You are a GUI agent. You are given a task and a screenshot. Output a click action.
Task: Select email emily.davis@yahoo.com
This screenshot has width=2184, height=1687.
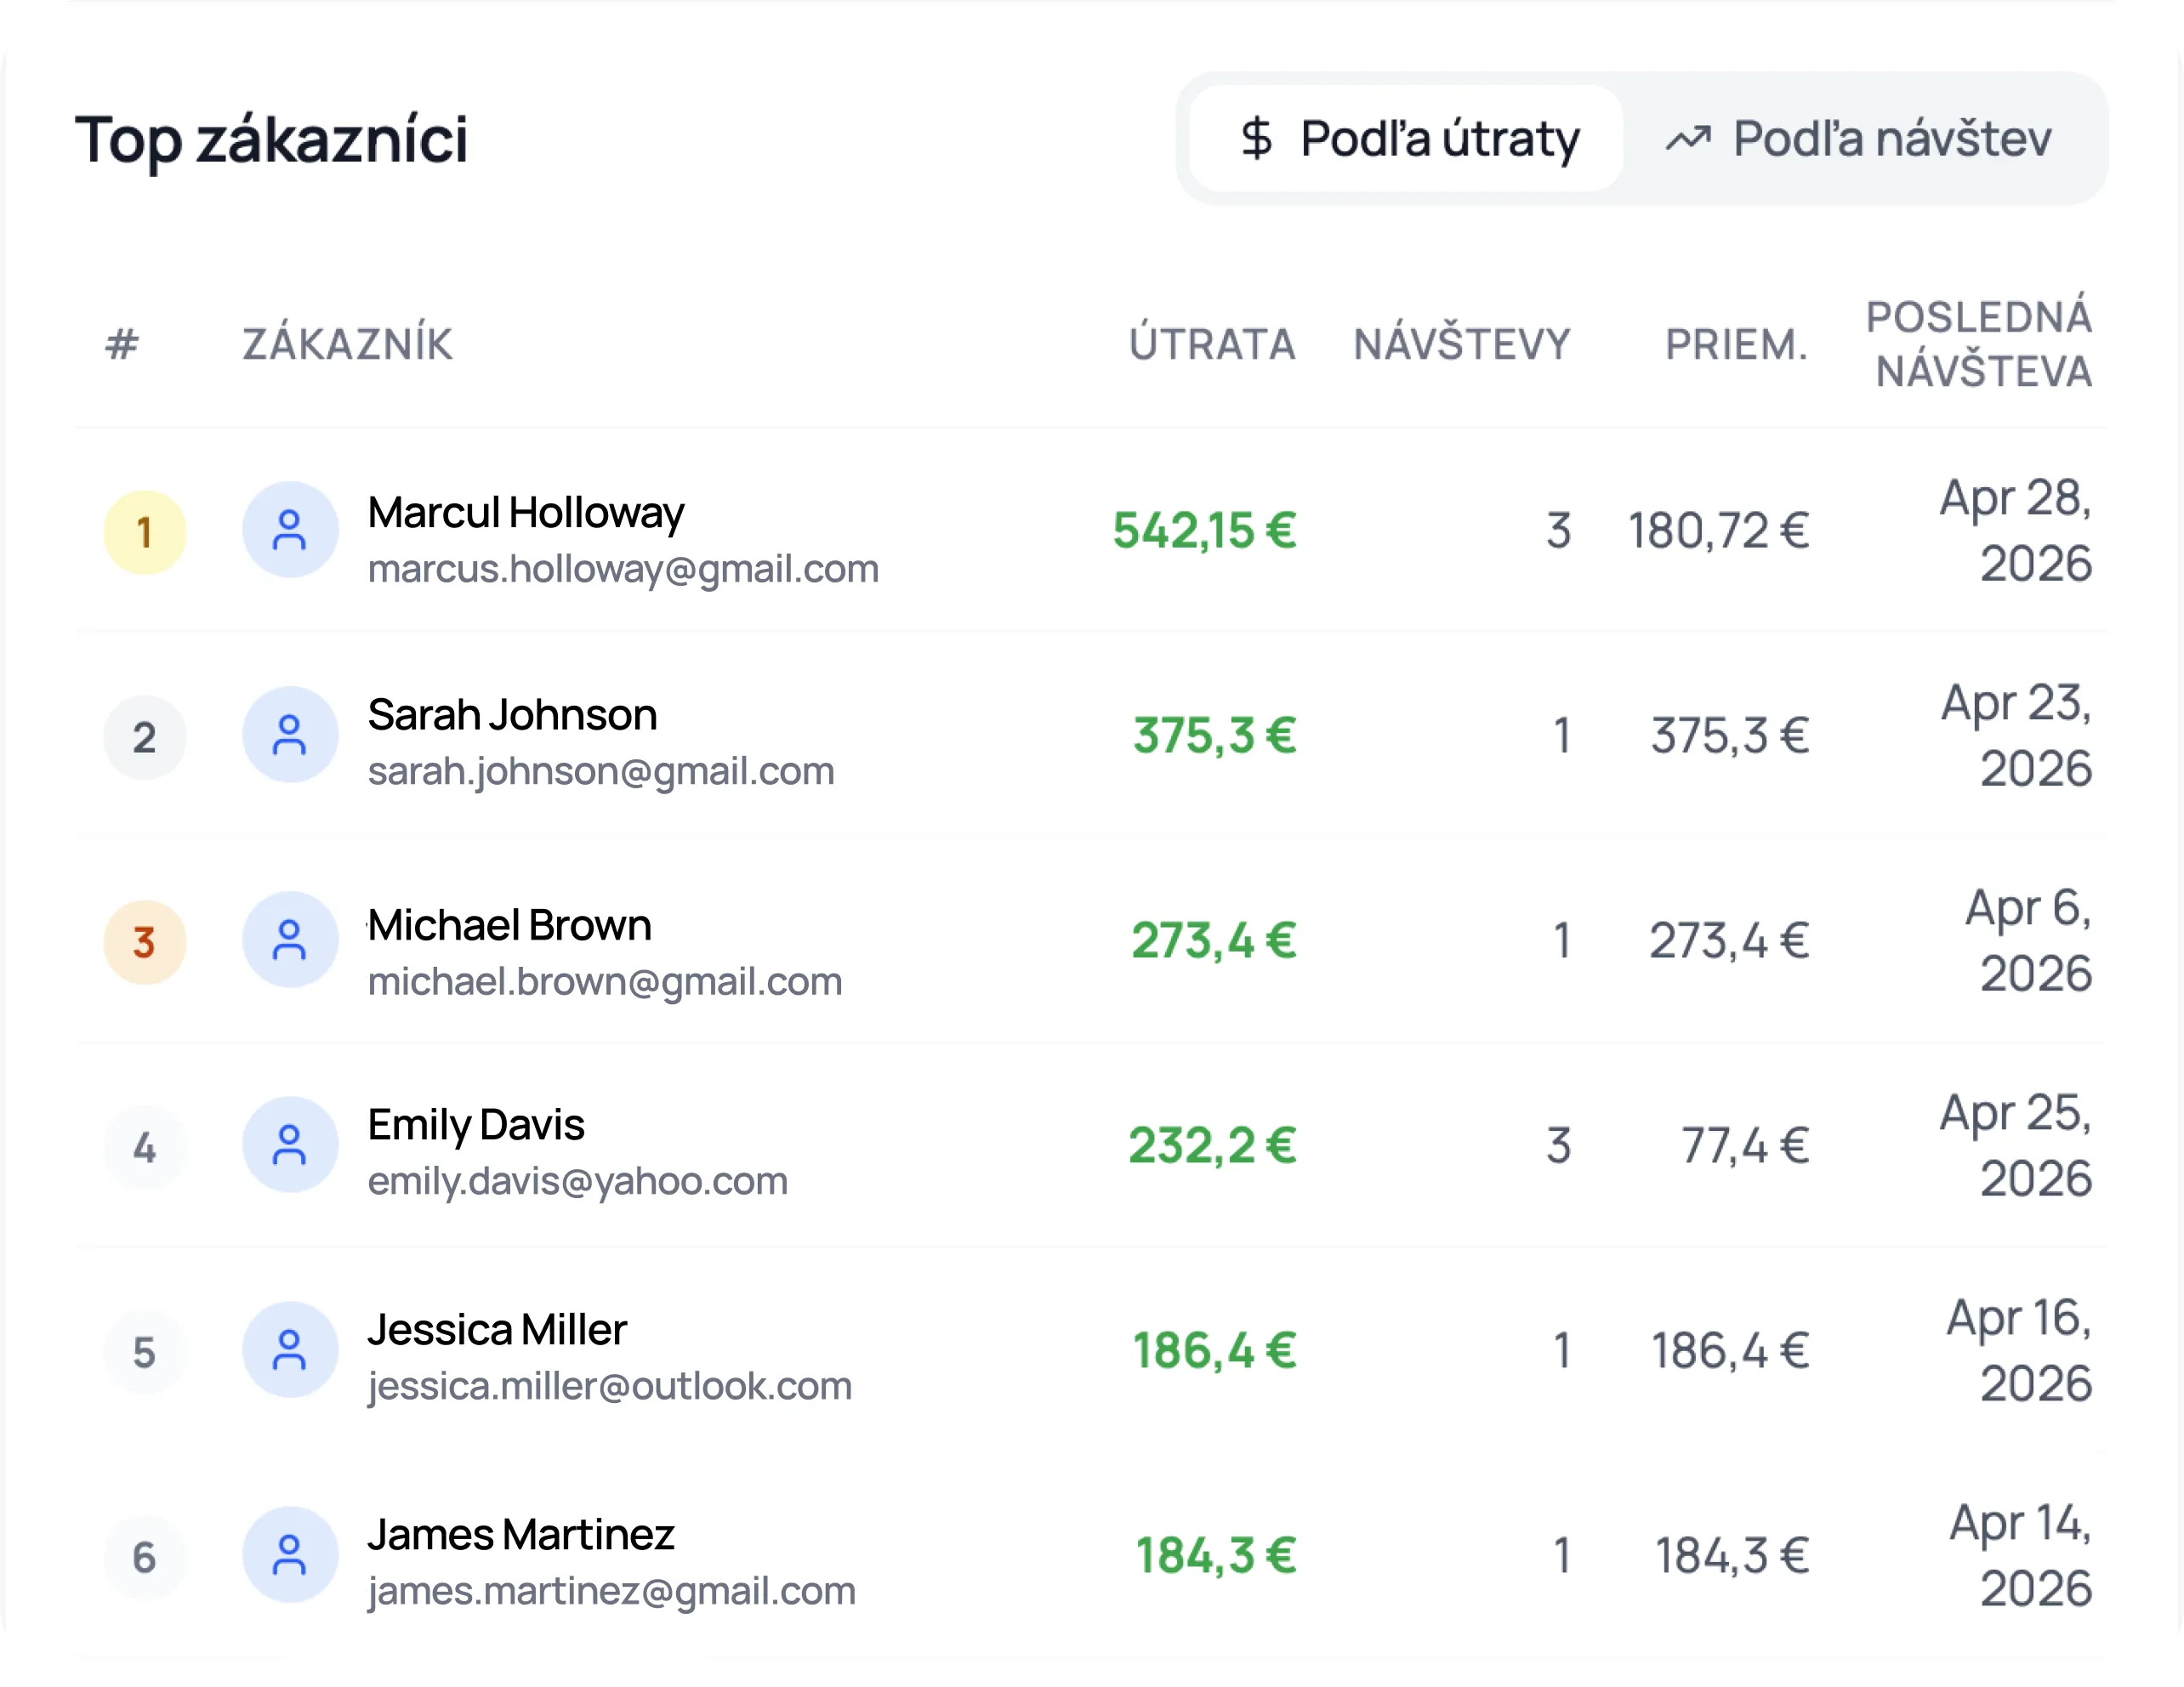click(x=578, y=1181)
